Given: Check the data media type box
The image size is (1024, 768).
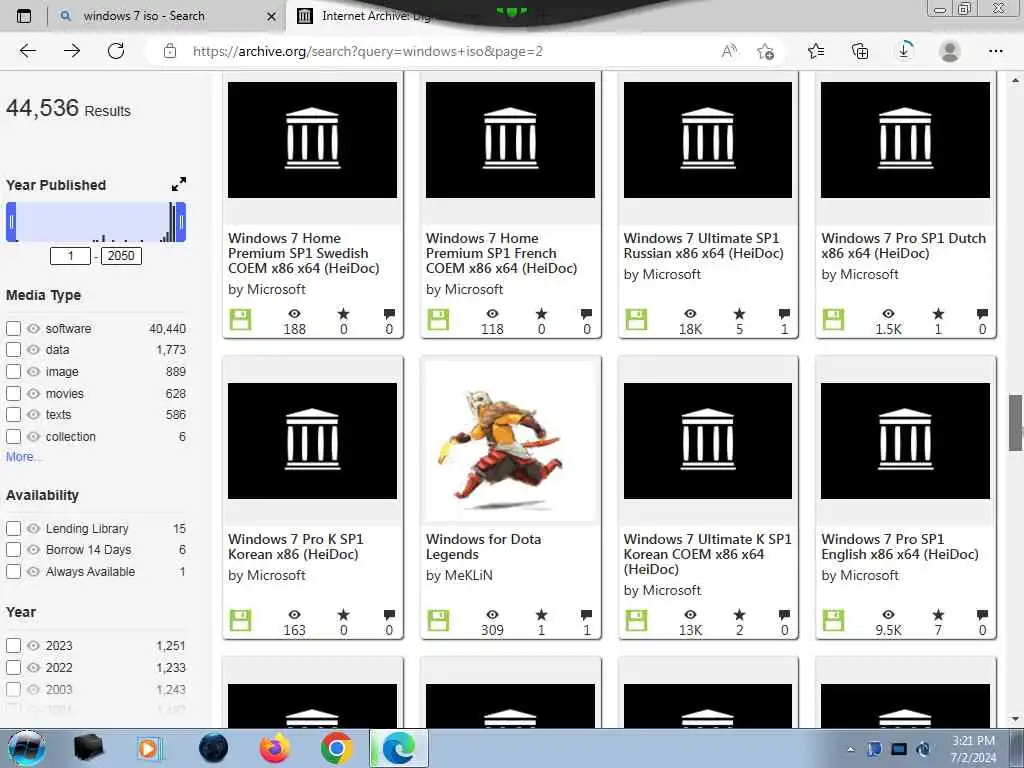Looking at the screenshot, I should 13,350.
